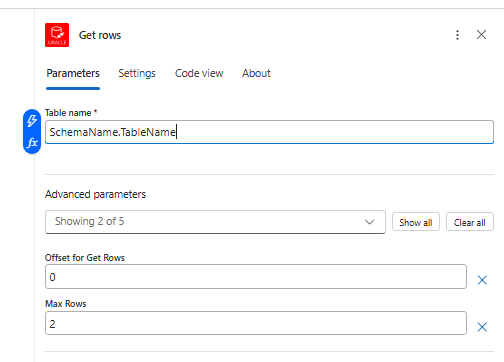The image size is (504, 362).
Task: Open the three-dot more options menu
Action: pos(457,35)
